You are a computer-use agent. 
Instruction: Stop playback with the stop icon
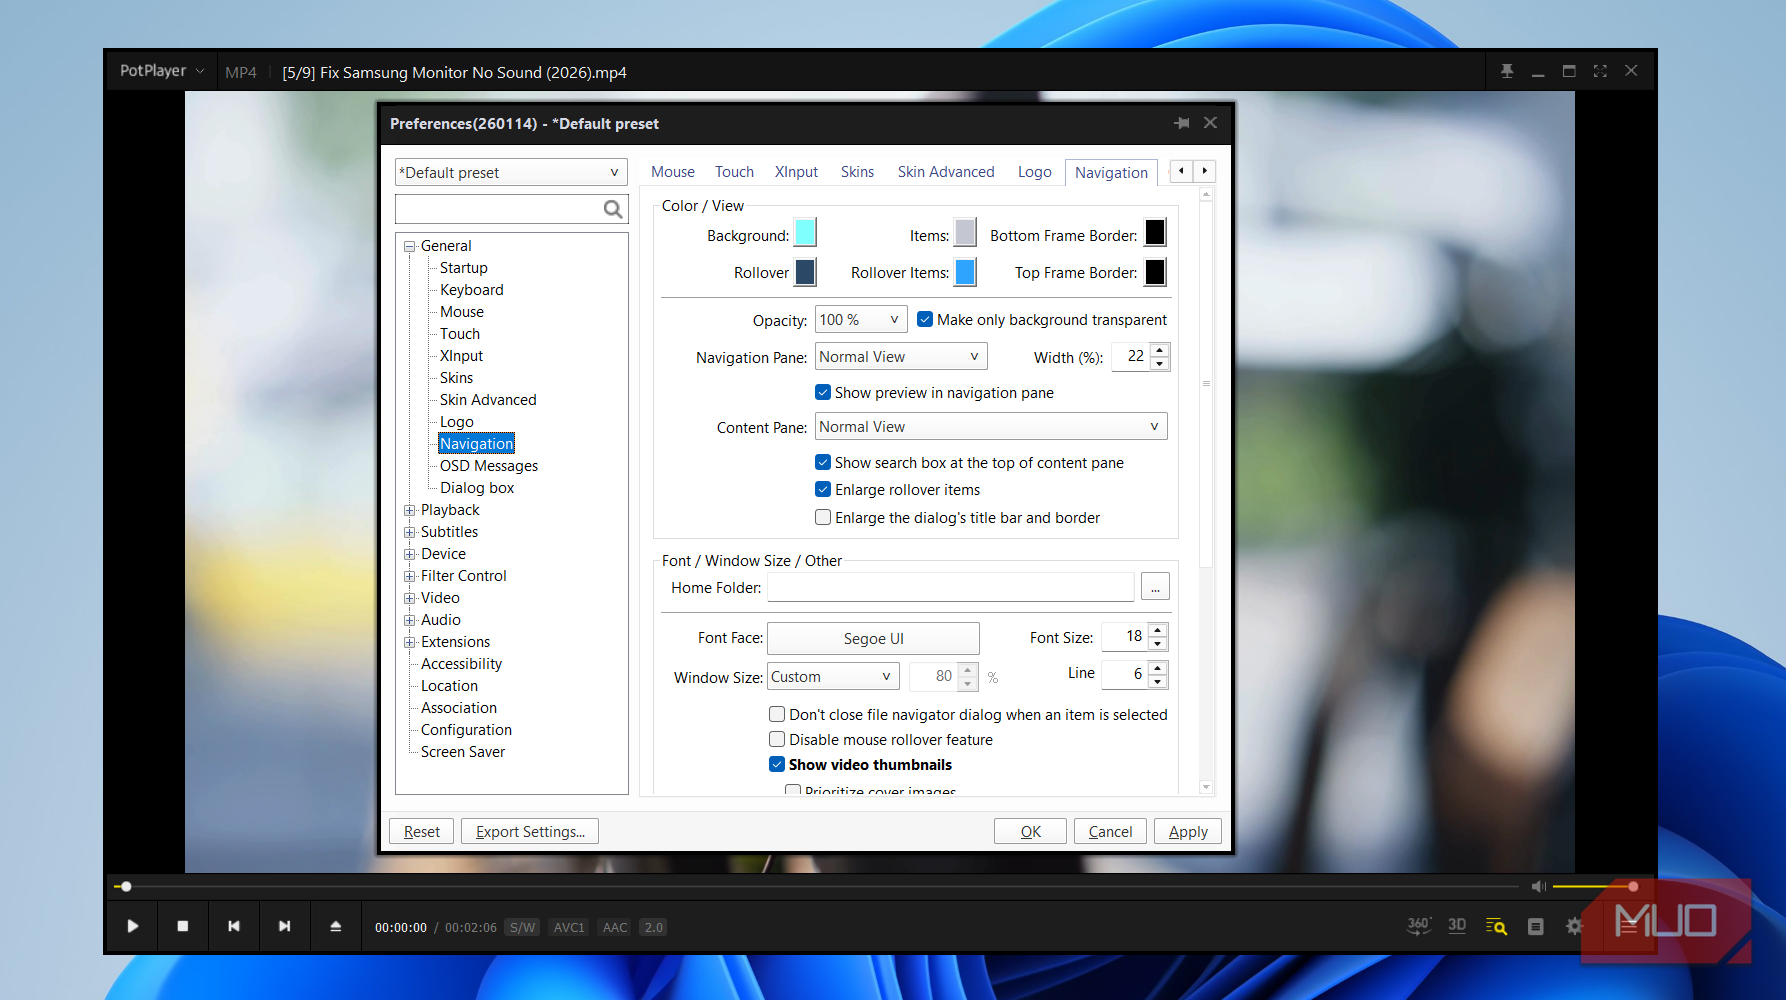click(183, 926)
